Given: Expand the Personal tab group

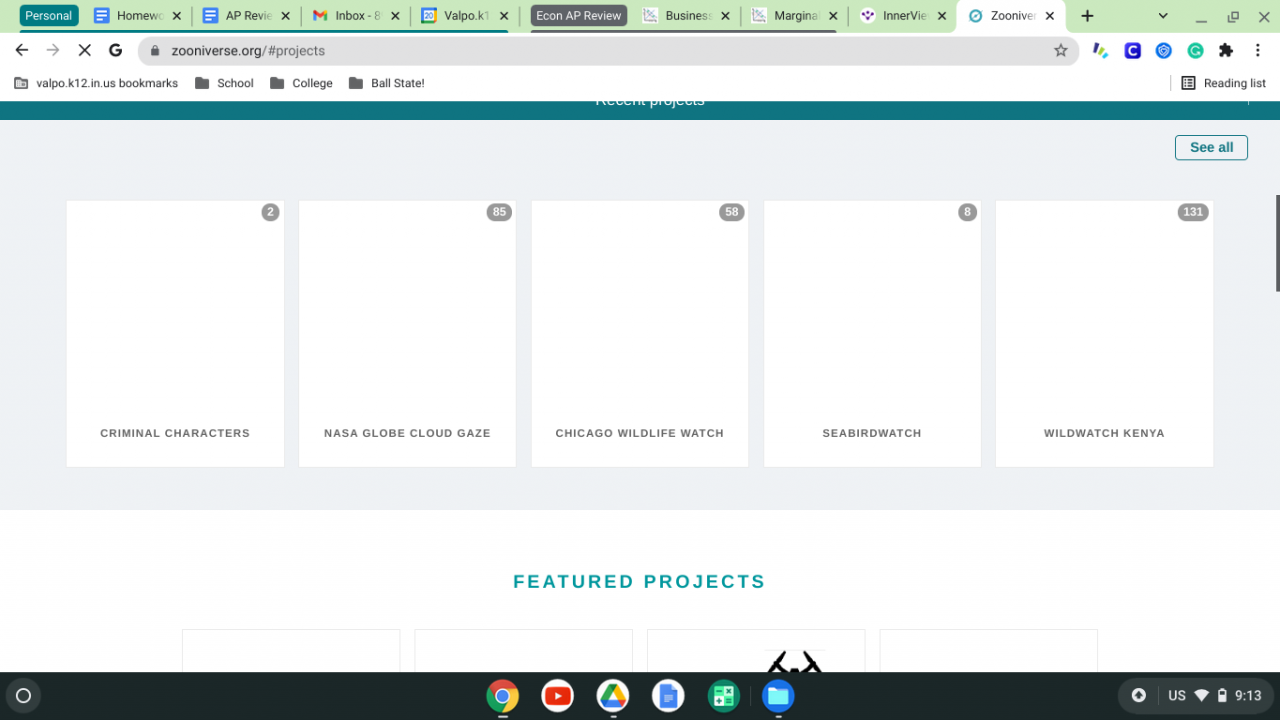Looking at the screenshot, I should pos(49,16).
